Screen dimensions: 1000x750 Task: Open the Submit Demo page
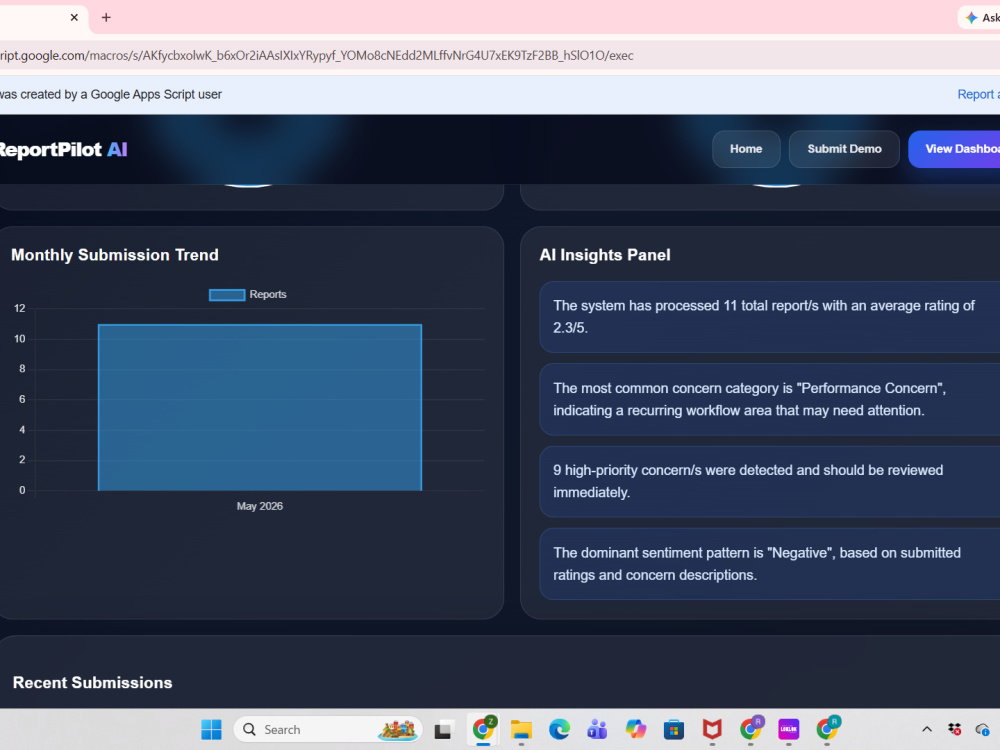844,149
